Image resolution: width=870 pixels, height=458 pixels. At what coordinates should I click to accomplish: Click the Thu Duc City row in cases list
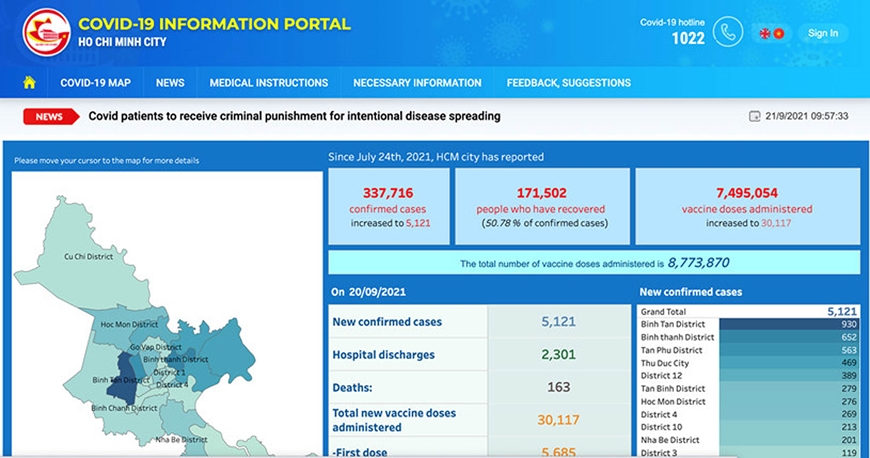(x=748, y=363)
